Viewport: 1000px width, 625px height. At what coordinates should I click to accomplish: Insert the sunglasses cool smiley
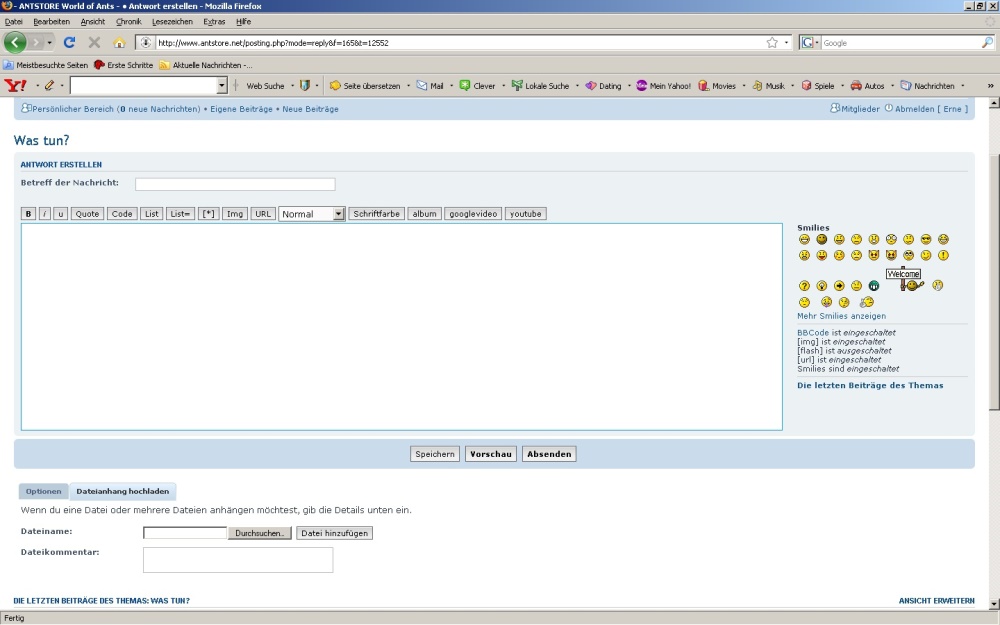(926, 240)
